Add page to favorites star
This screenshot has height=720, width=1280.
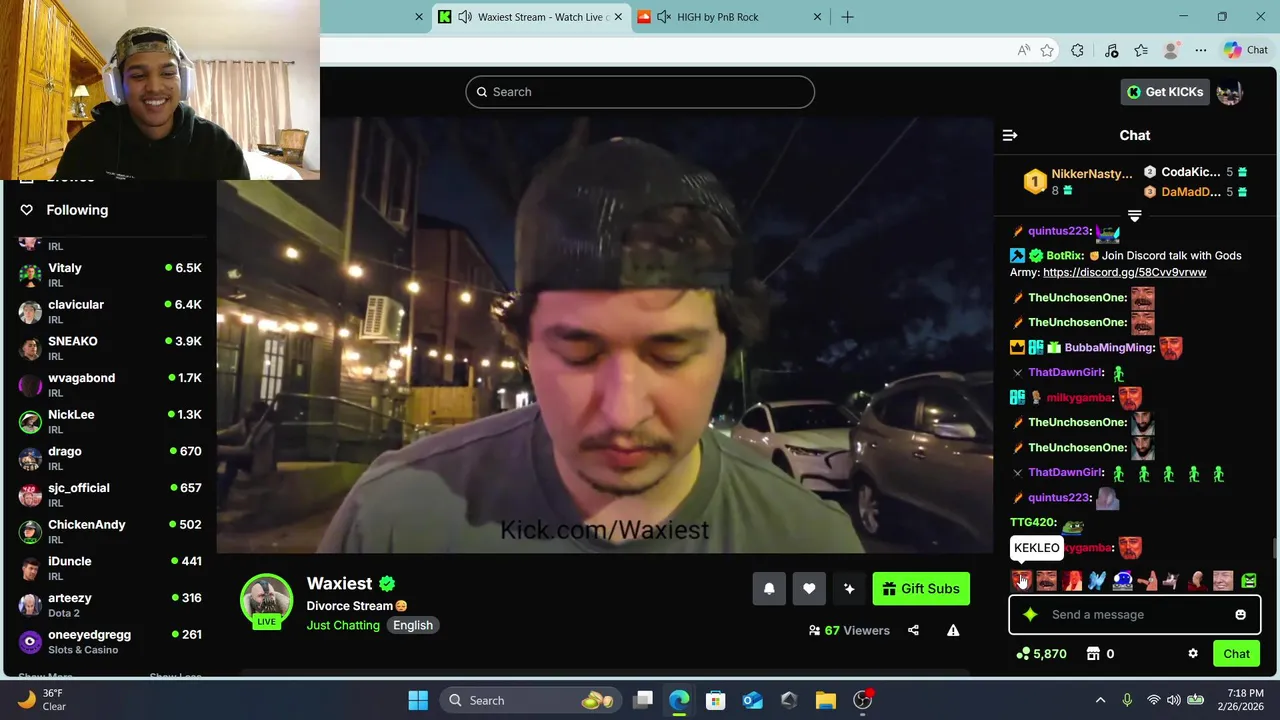(x=1047, y=50)
